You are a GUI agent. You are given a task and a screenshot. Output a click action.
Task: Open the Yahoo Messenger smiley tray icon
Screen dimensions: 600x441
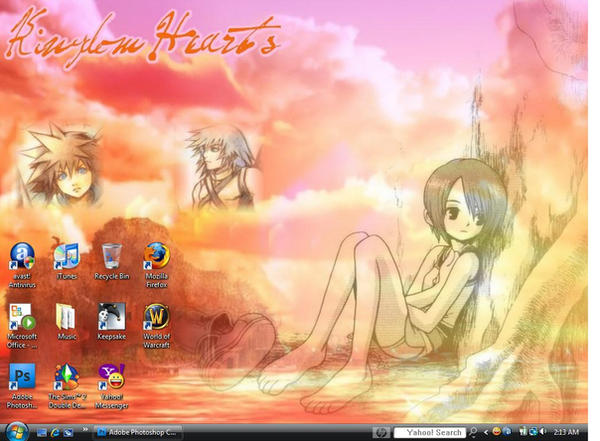[496, 432]
